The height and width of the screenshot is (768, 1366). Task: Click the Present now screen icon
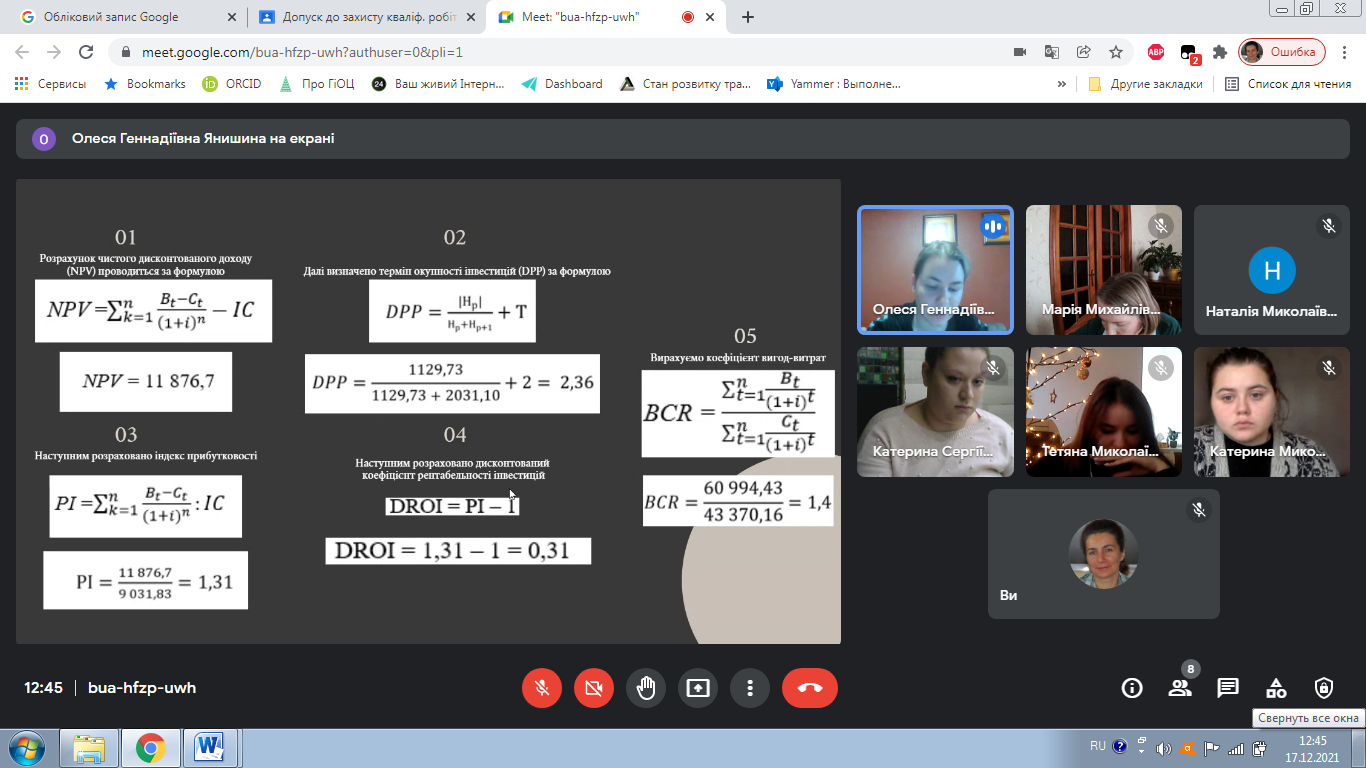pyautogui.click(x=698, y=688)
